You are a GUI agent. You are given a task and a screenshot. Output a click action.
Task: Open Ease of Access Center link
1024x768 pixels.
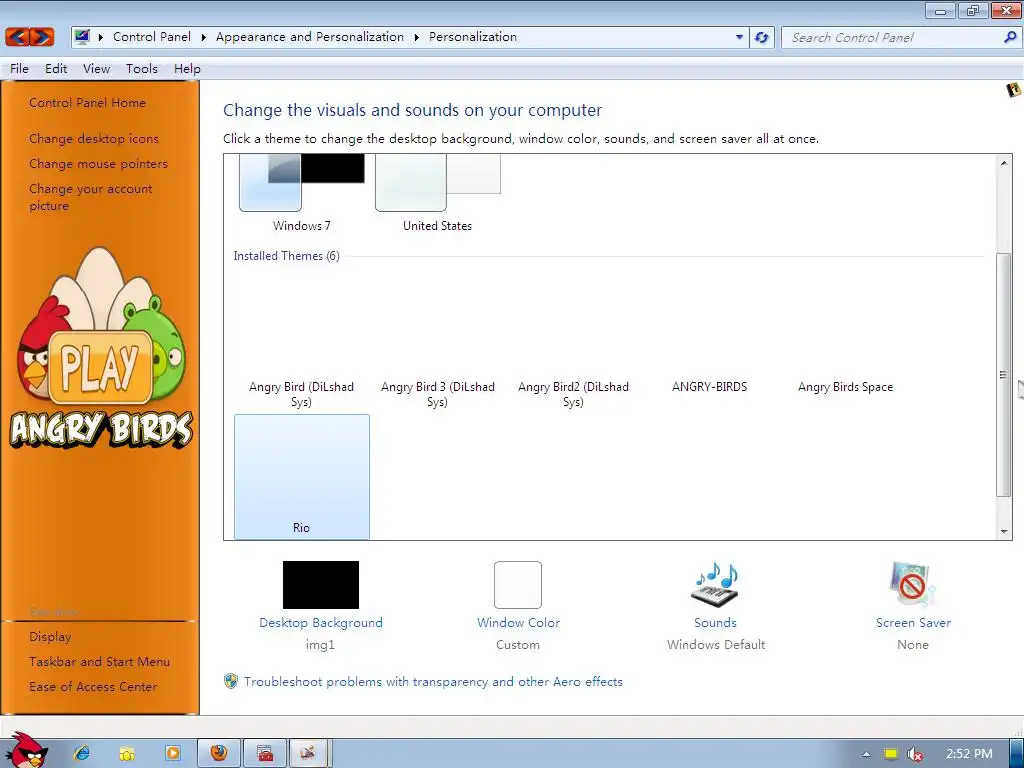click(x=93, y=686)
